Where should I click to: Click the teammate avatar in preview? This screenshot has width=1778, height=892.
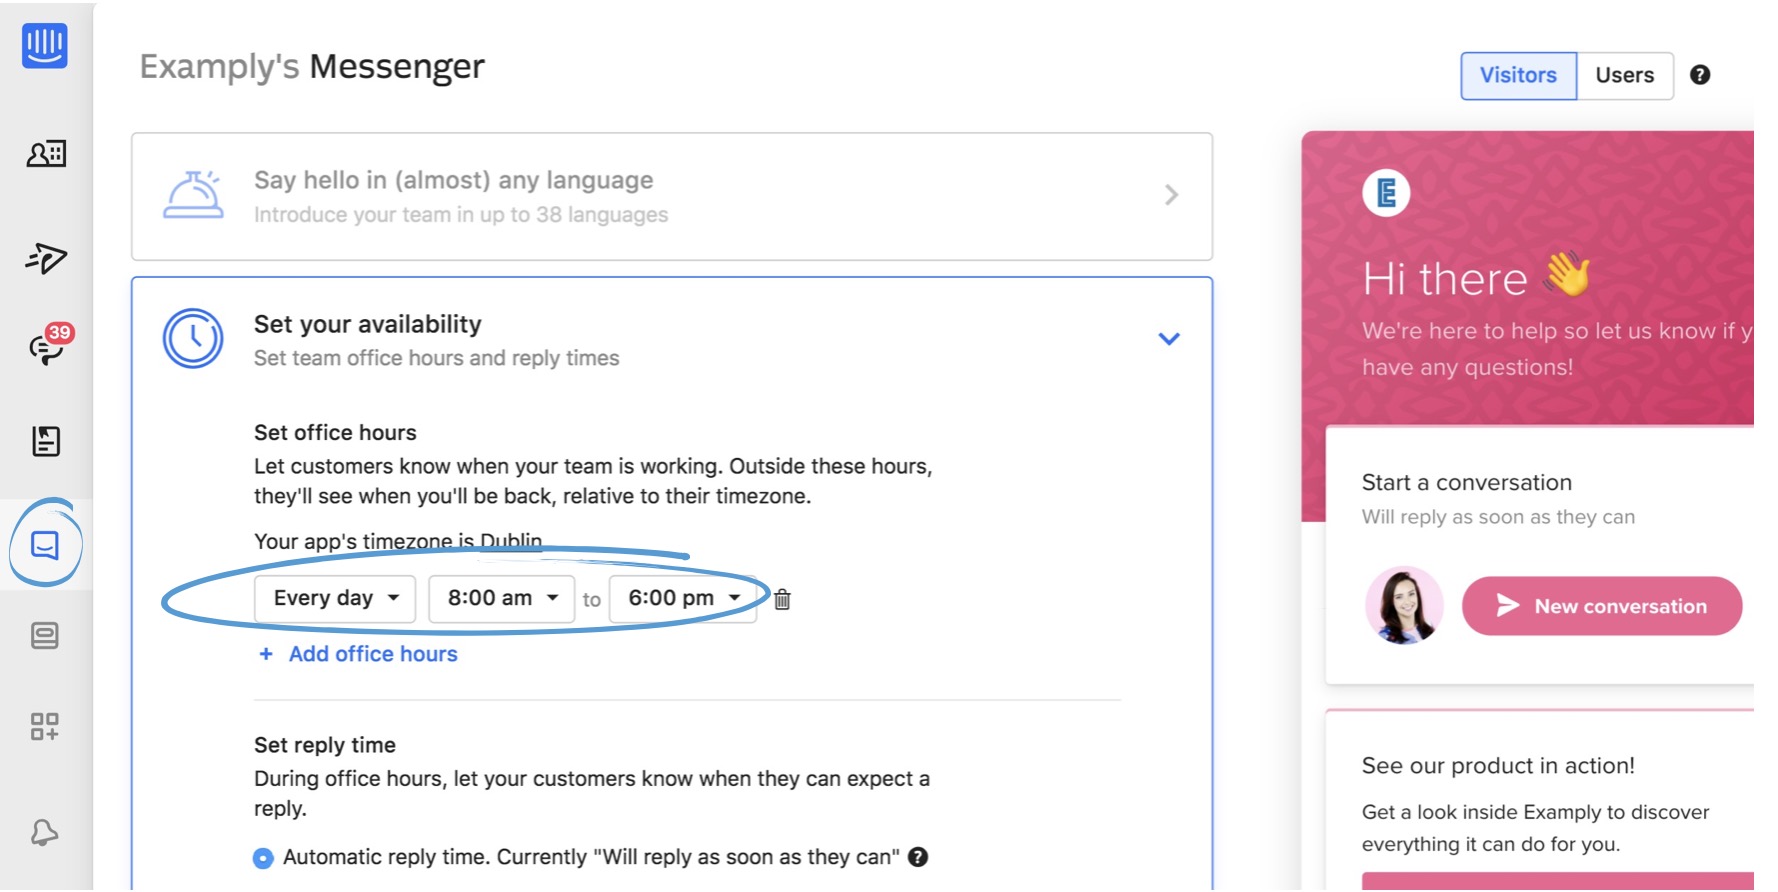coord(1404,605)
